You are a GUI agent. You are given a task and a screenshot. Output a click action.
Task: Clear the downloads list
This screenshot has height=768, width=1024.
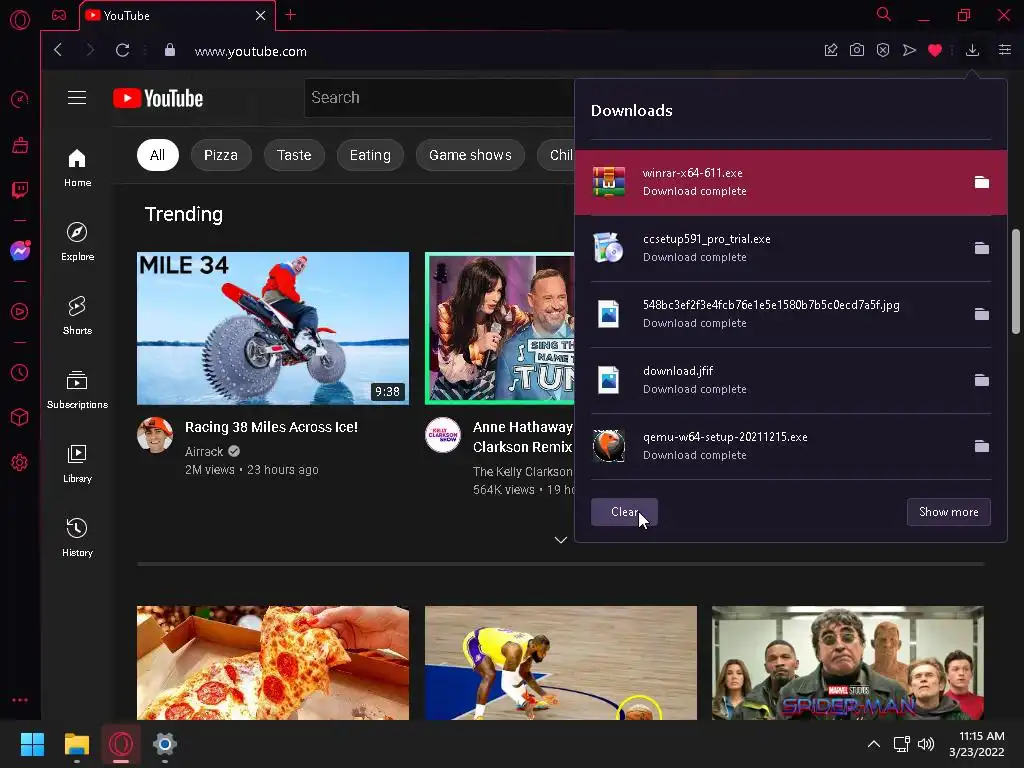624,512
